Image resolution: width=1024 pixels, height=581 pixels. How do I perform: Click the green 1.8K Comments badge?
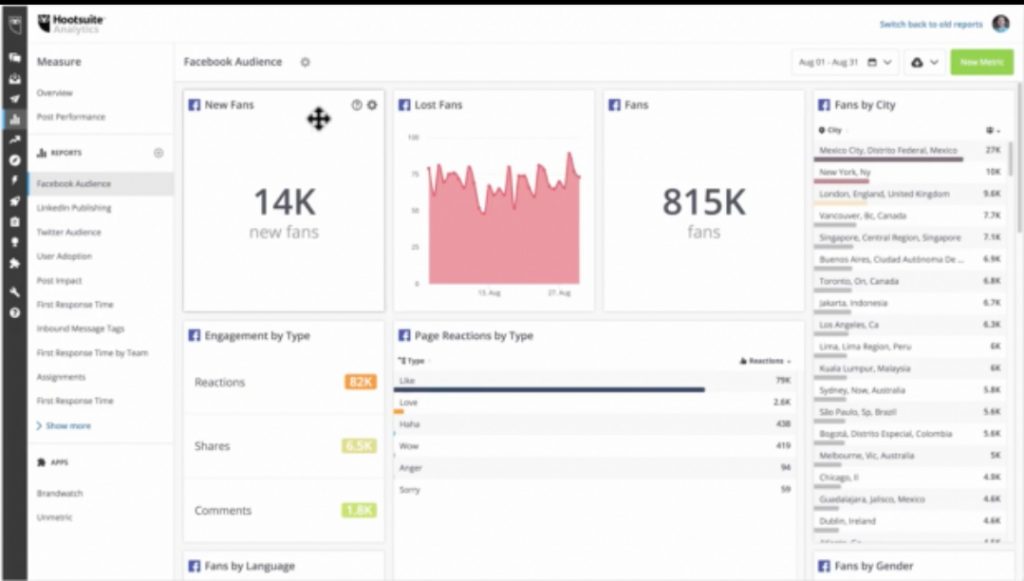tap(359, 510)
